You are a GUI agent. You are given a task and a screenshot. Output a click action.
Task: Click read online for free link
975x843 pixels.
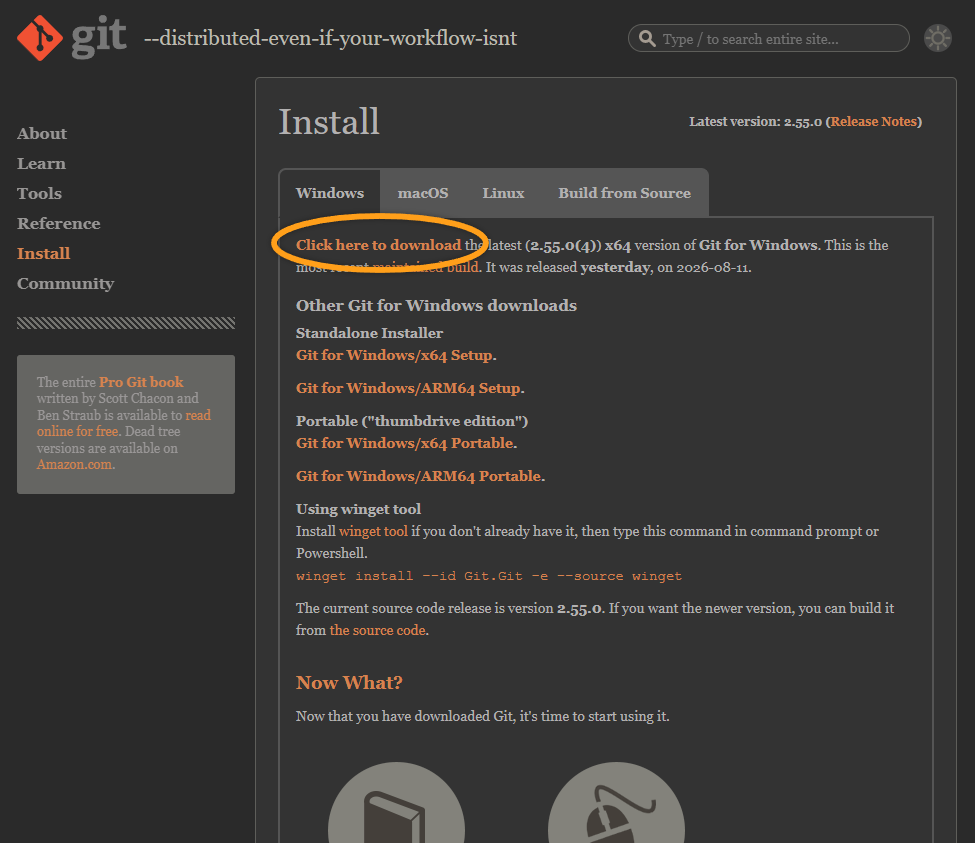coord(124,423)
